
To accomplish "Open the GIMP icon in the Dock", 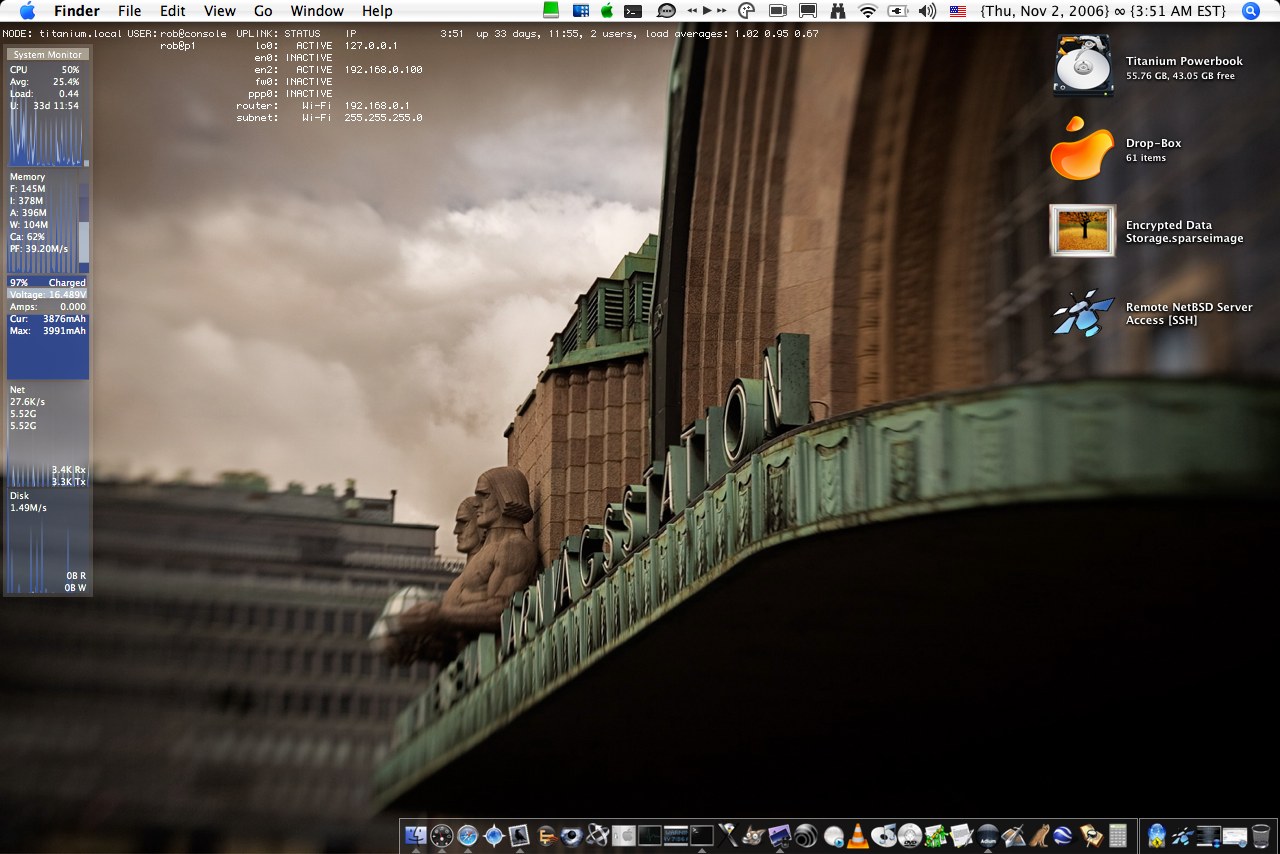I will click(x=753, y=835).
